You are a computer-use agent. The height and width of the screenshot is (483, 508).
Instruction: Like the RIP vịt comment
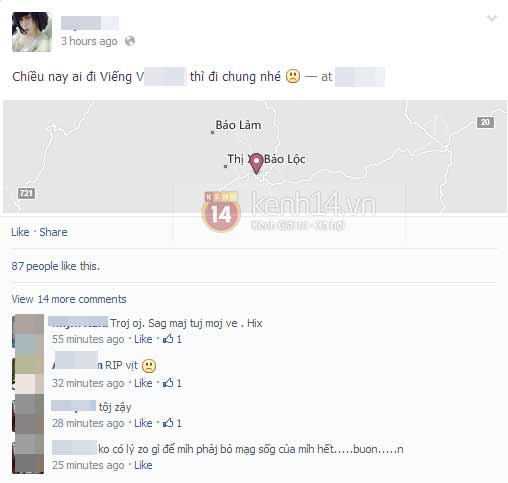pos(143,383)
